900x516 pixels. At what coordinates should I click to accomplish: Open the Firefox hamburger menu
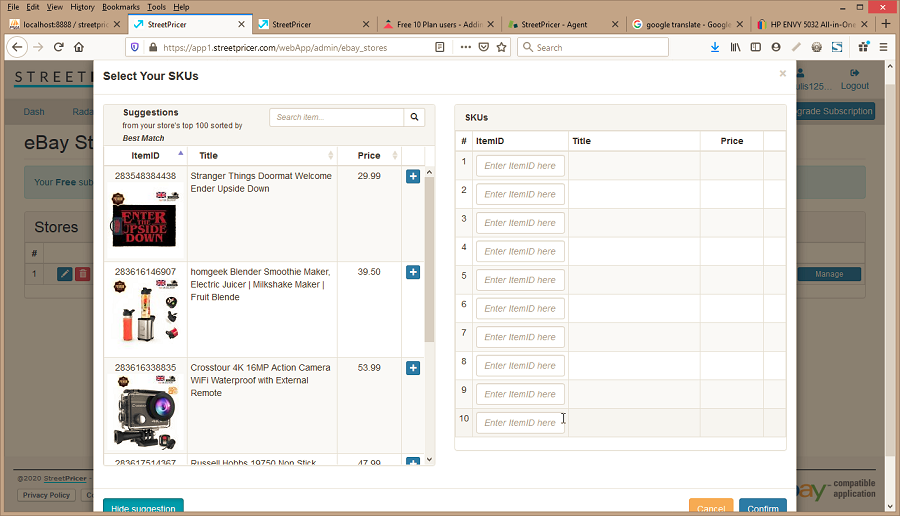tap(883, 47)
